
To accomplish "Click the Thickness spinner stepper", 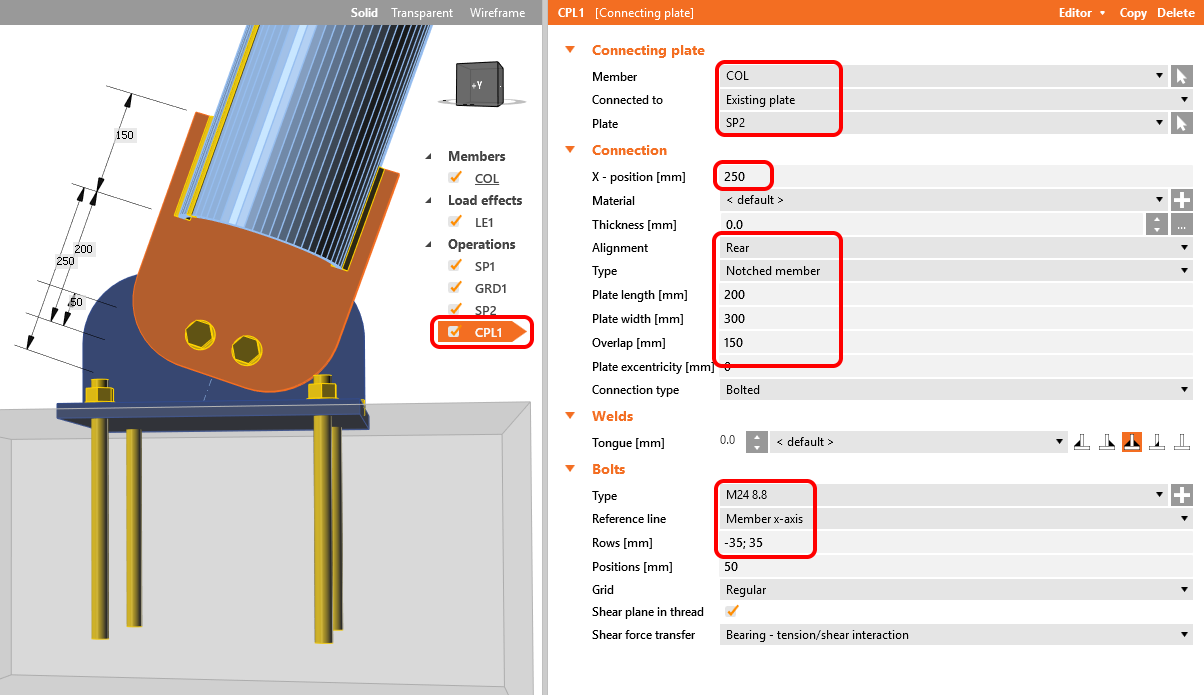I will click(x=1156, y=225).
